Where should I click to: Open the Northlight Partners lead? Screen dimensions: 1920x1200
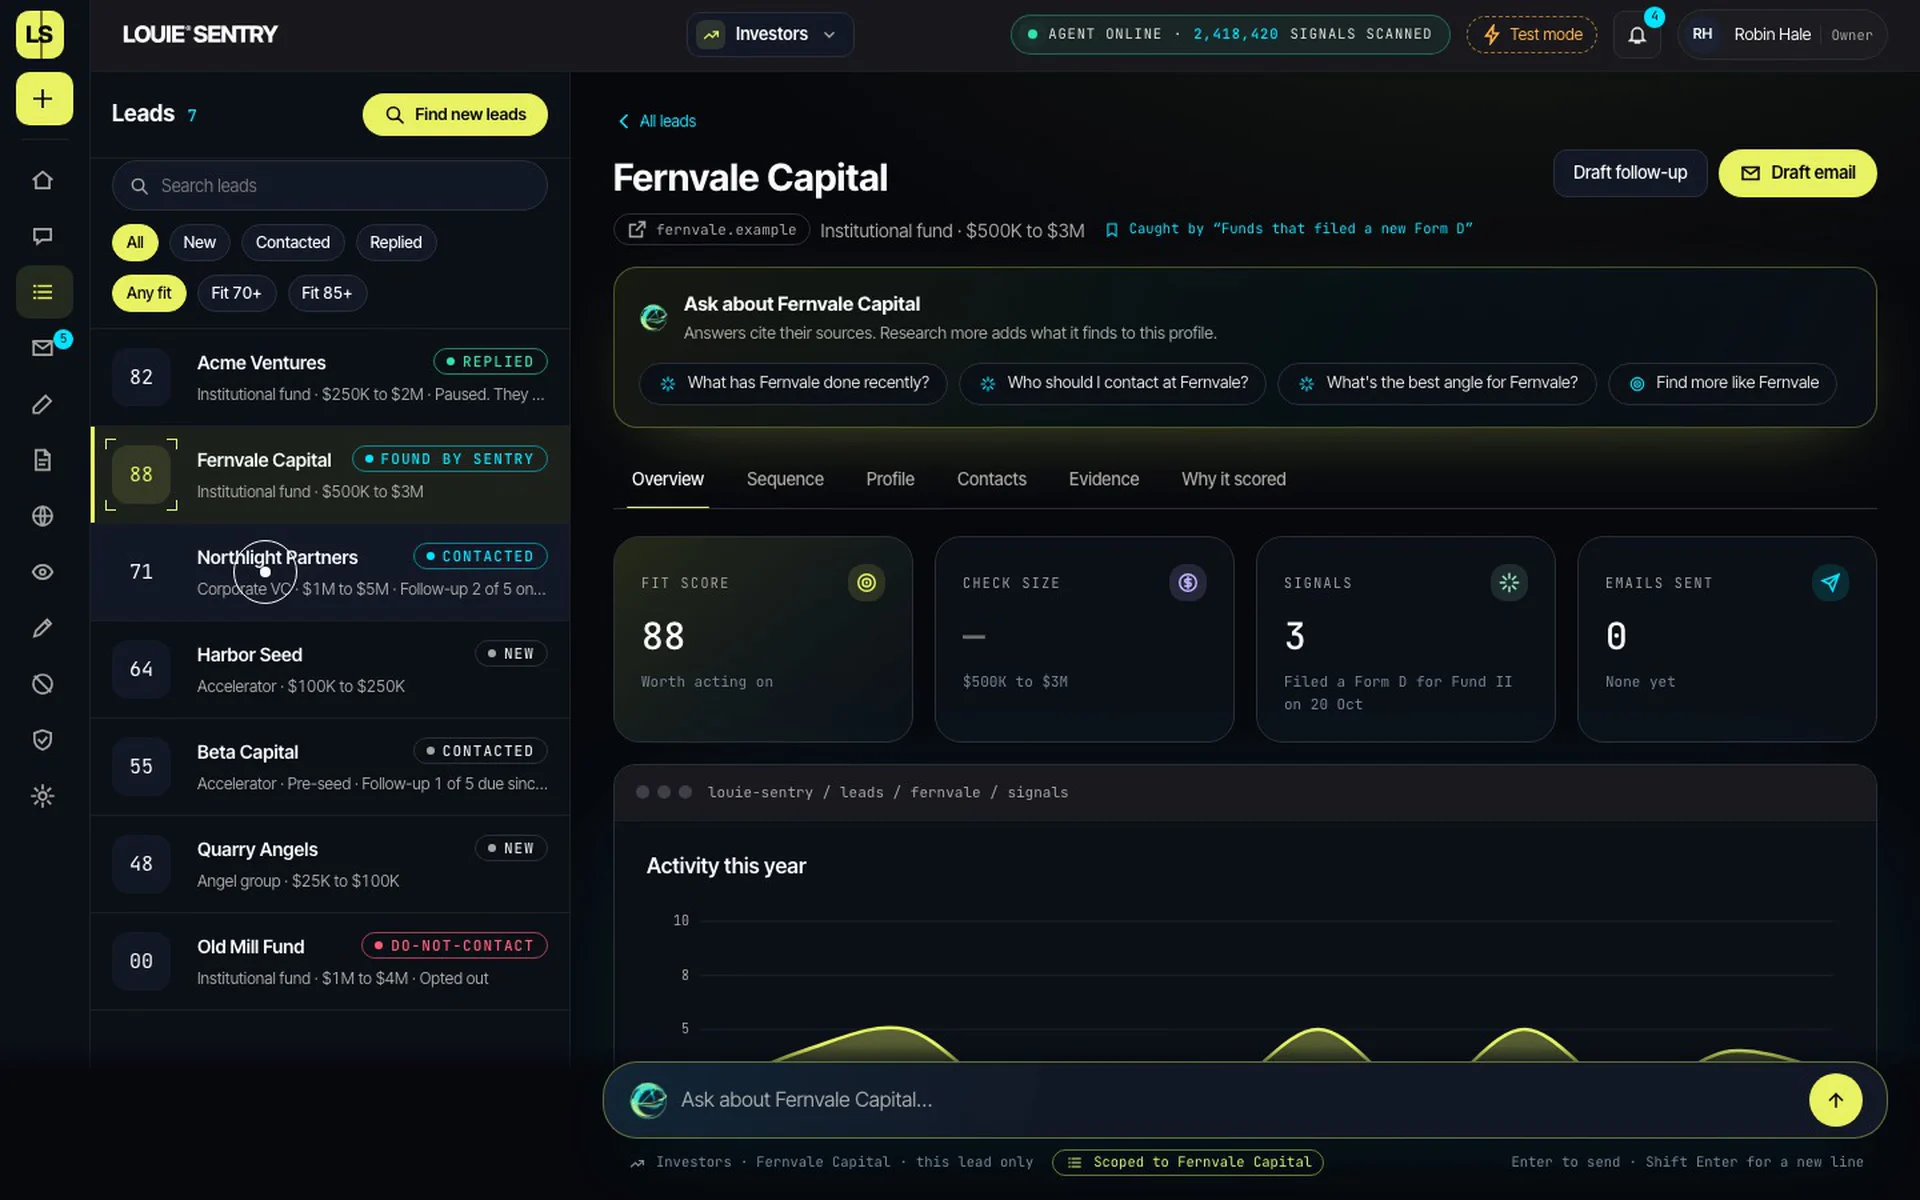point(330,572)
